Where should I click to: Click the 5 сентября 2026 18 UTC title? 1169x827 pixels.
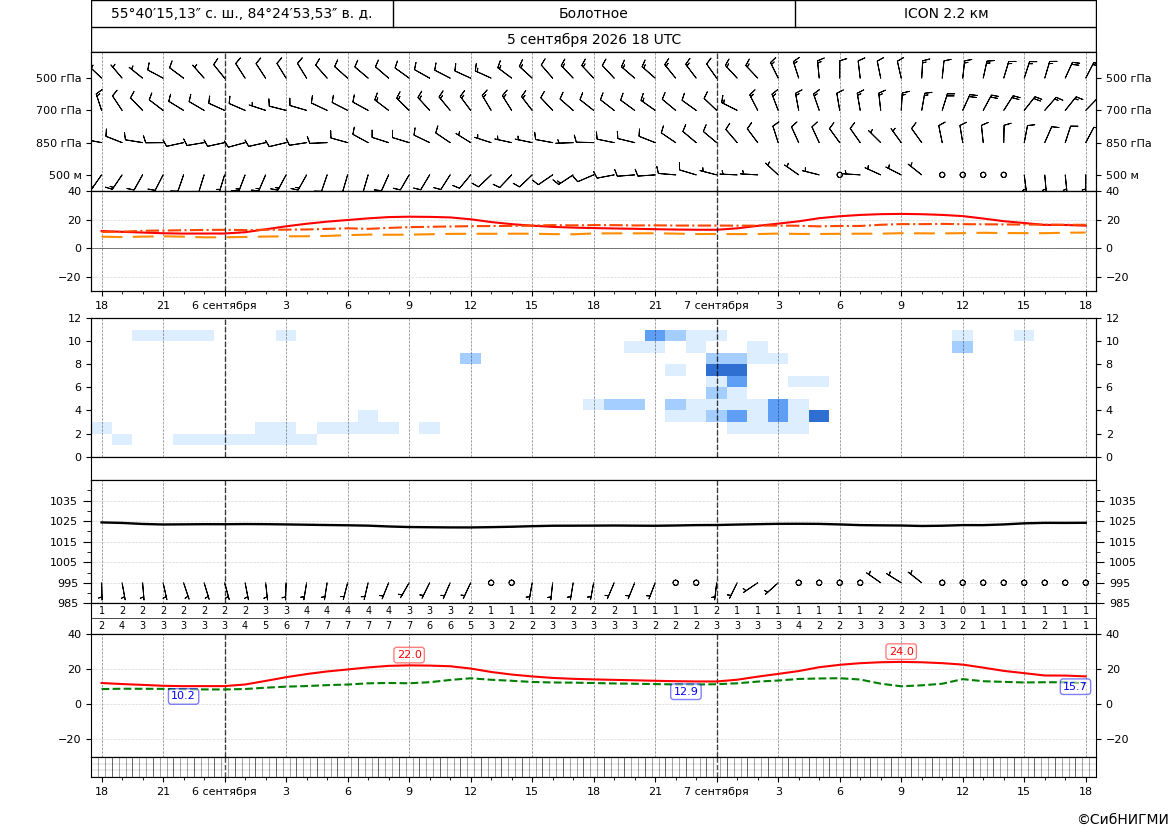[593, 40]
